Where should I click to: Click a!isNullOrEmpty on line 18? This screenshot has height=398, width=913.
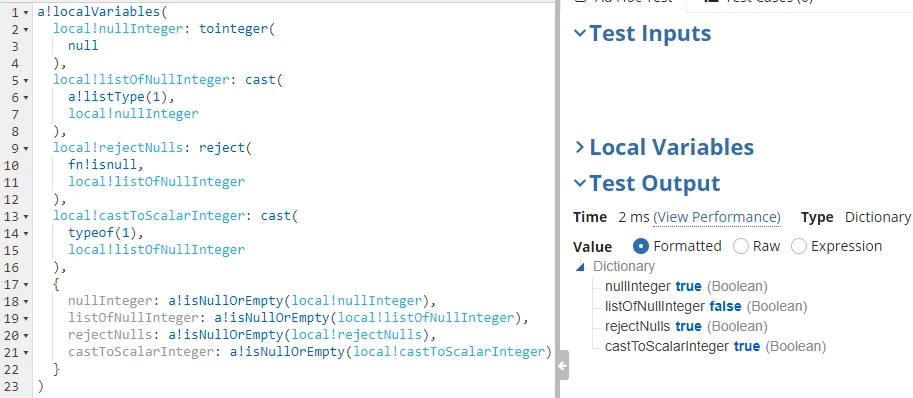pyautogui.click(x=225, y=301)
